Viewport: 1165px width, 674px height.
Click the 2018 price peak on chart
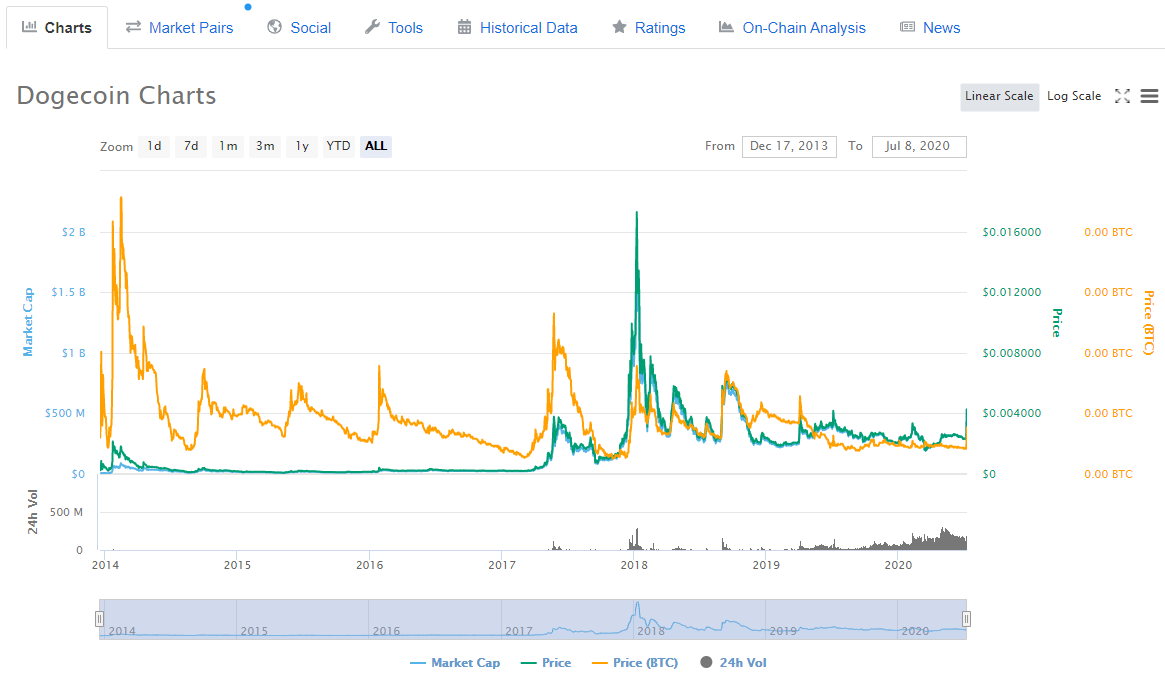(x=637, y=213)
